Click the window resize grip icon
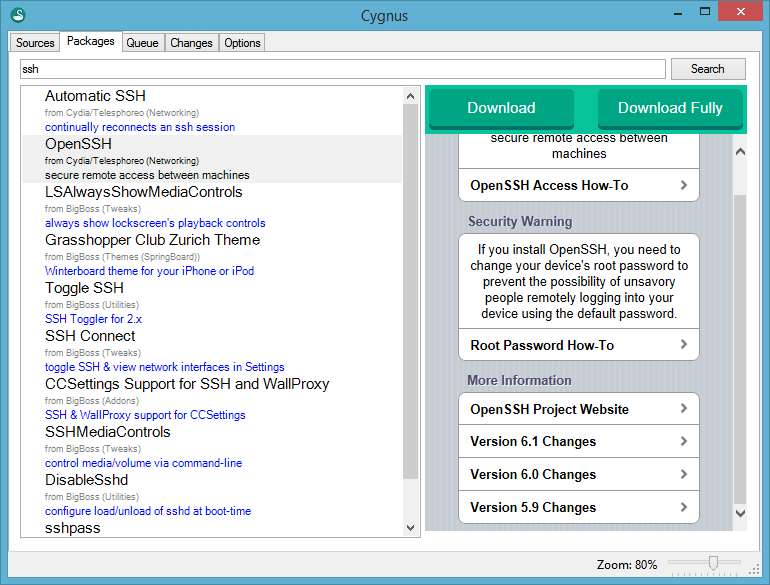 pyautogui.click(x=754, y=569)
